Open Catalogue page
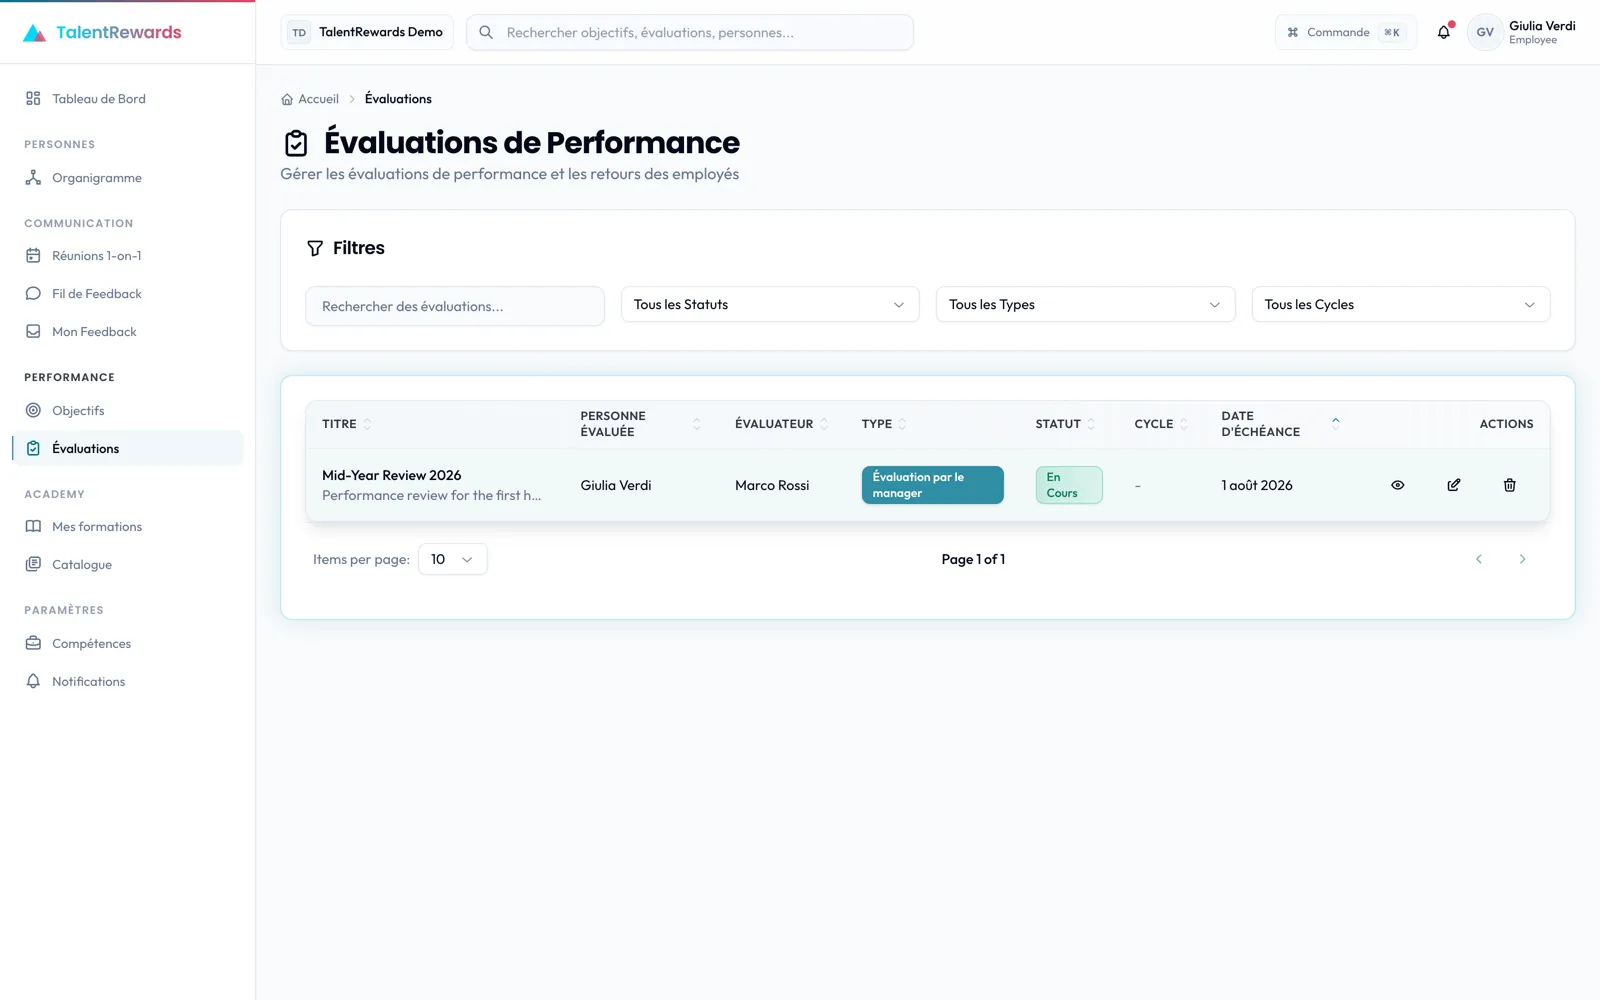Screen dimensions: 1600x1000 pos(128,565)
